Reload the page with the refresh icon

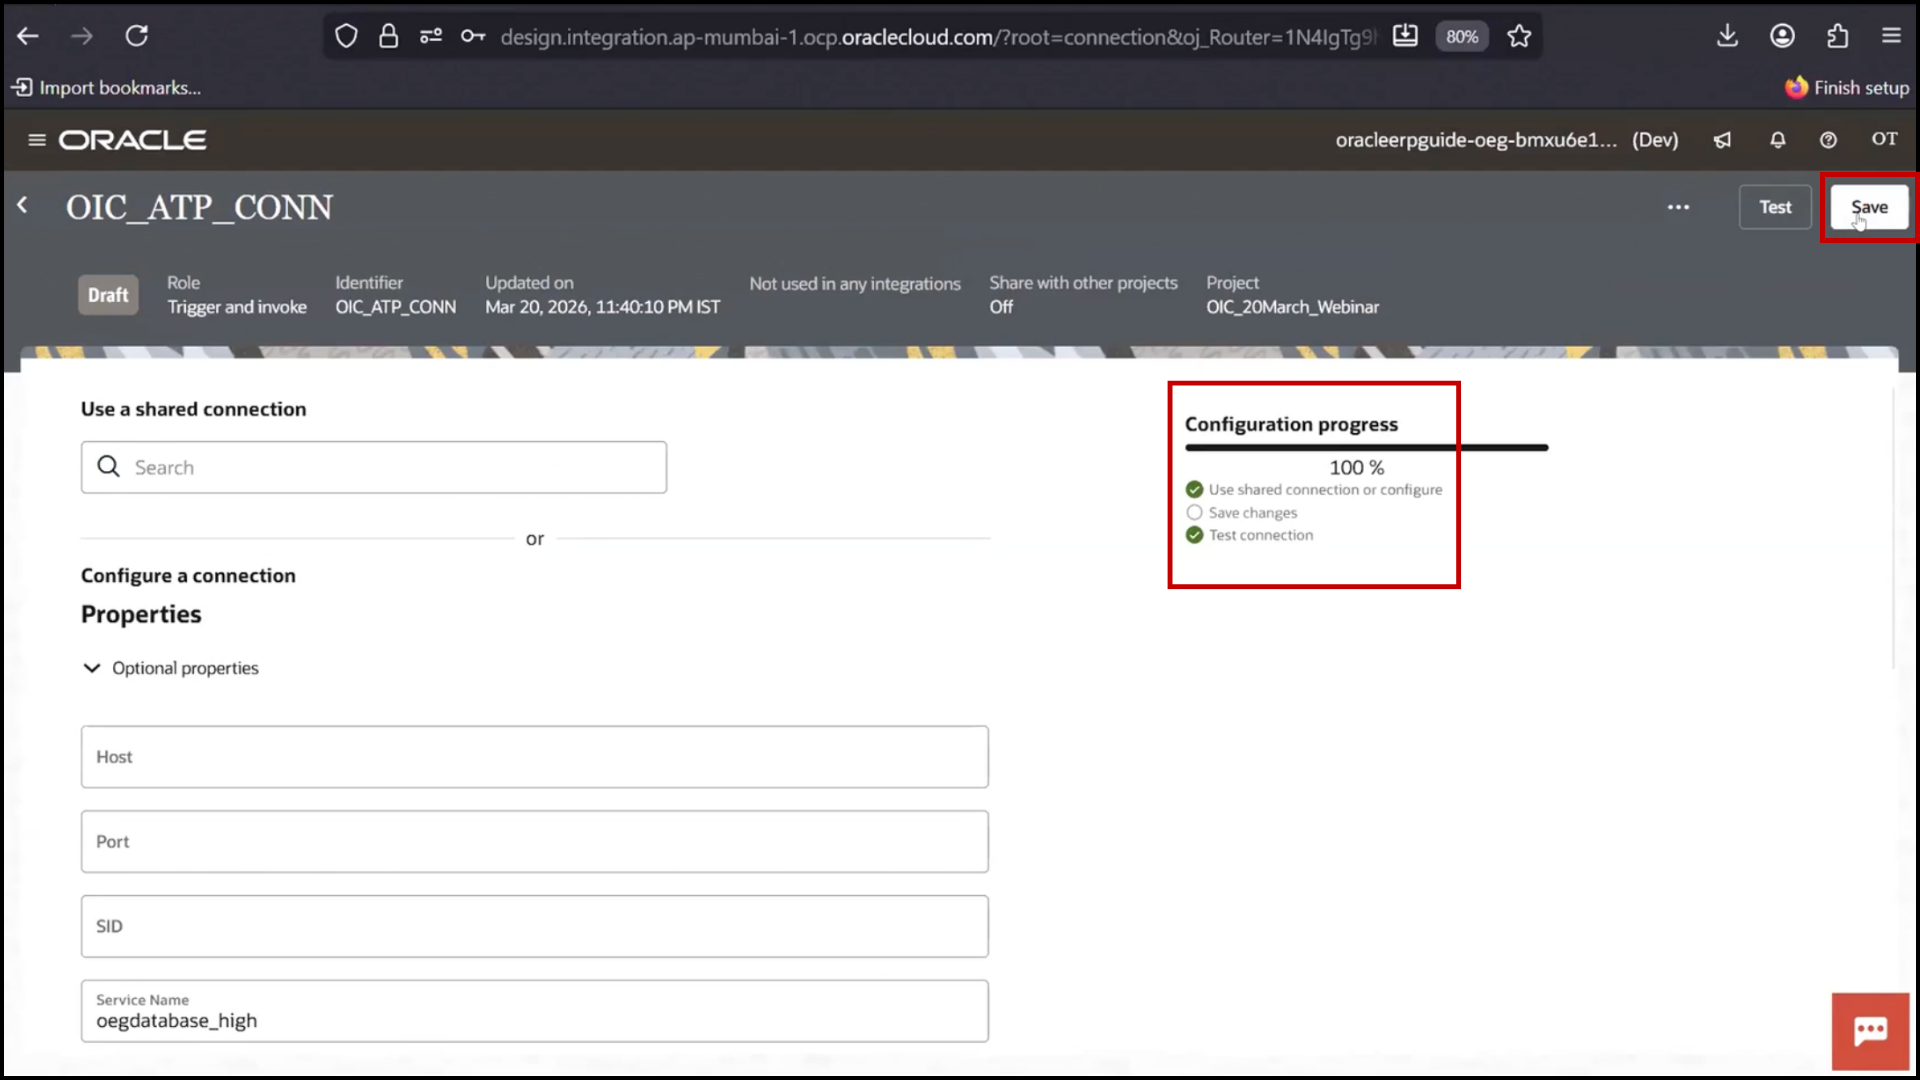coord(137,36)
